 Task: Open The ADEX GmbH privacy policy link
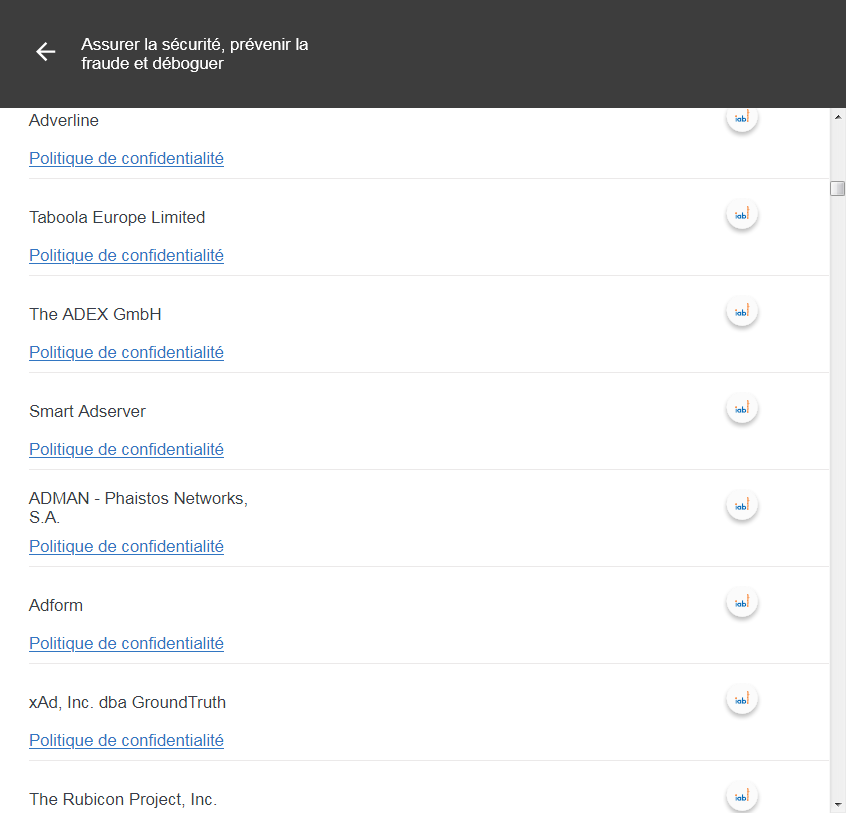click(126, 352)
